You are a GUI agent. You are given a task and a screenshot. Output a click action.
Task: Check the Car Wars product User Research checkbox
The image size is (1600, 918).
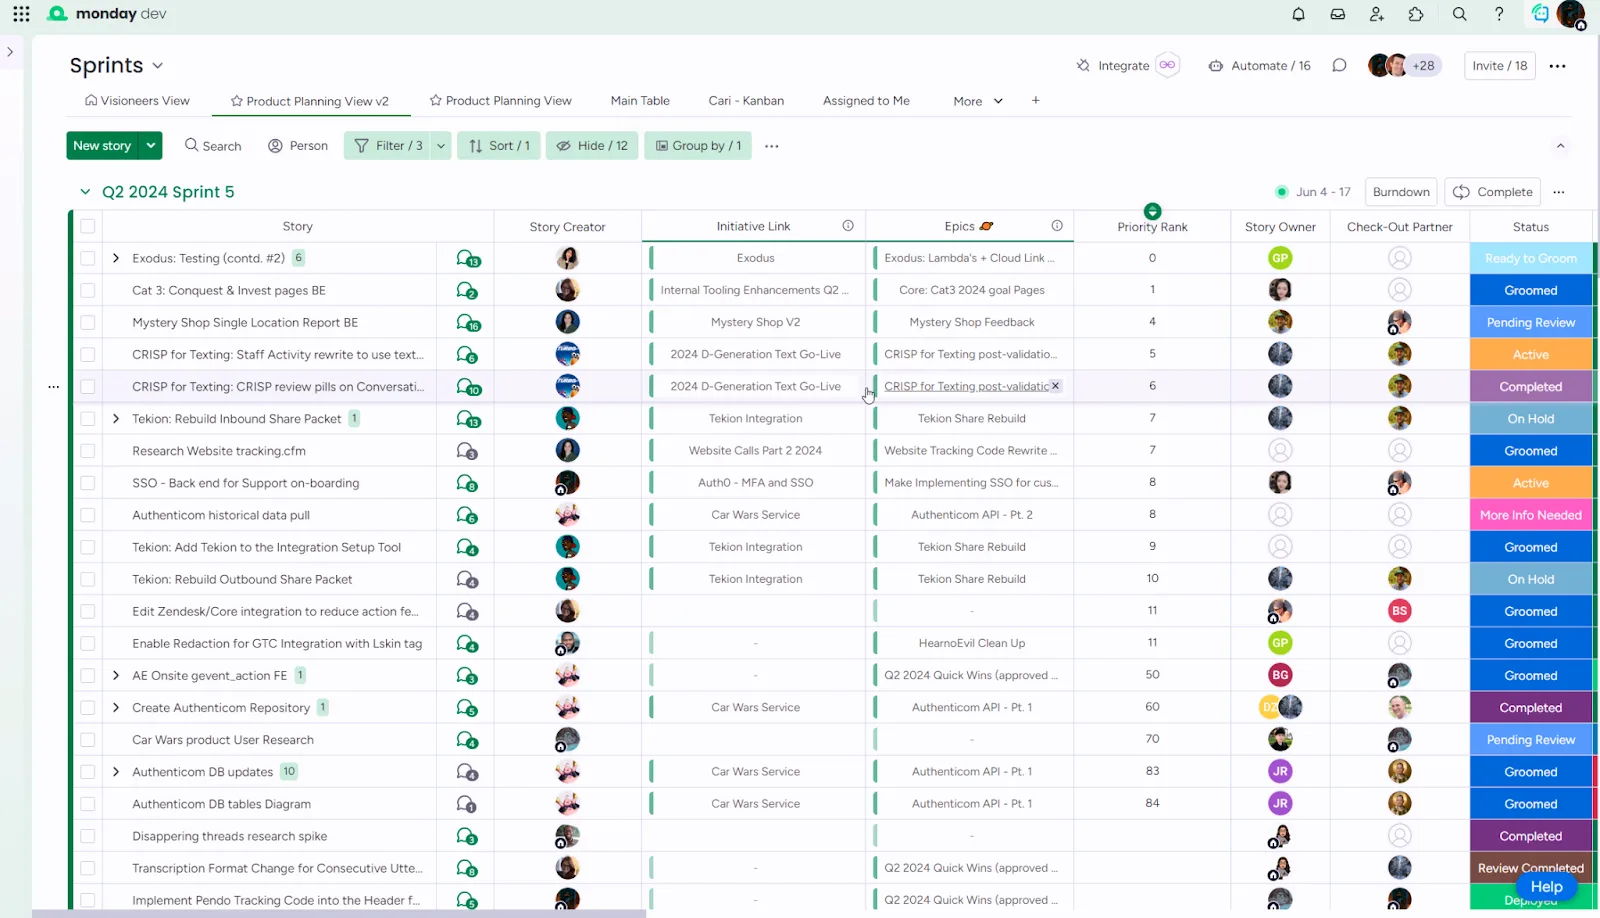88,740
